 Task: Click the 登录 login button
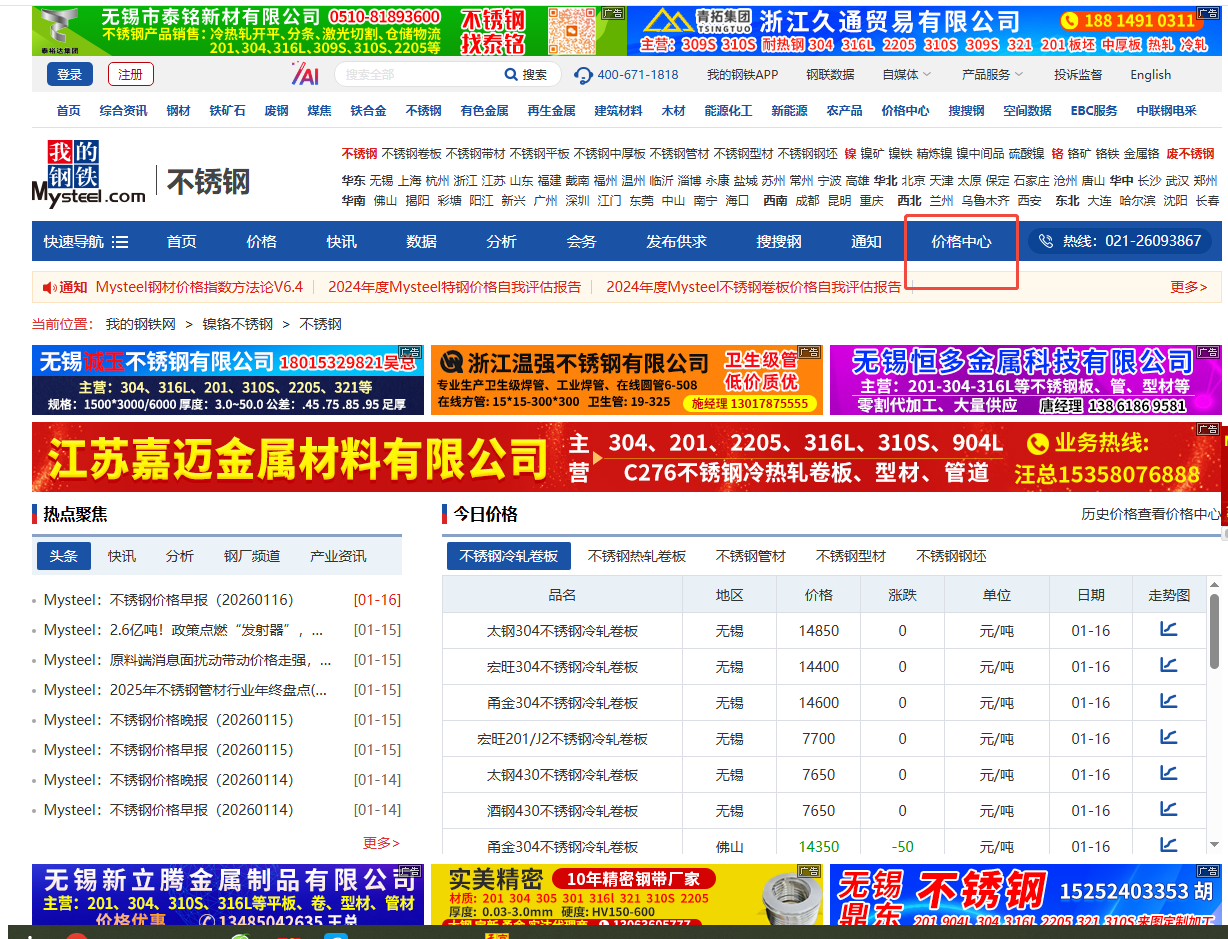point(69,75)
